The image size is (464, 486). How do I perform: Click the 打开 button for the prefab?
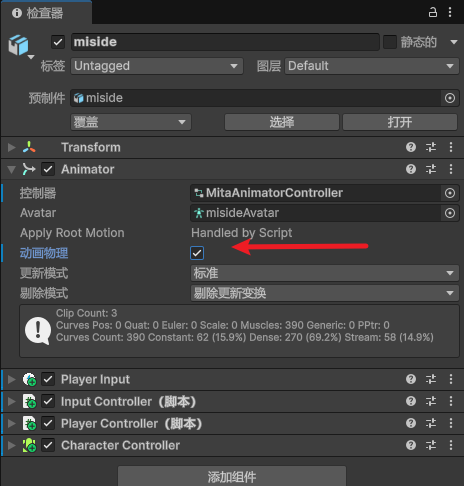[400, 122]
